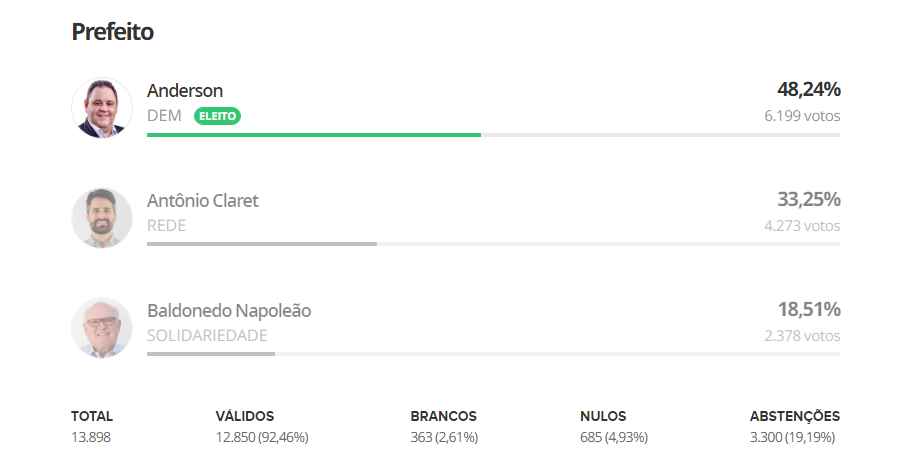Click the DEM party label
Image resolution: width=921 pixels, height=465 pixels.
coord(164,116)
